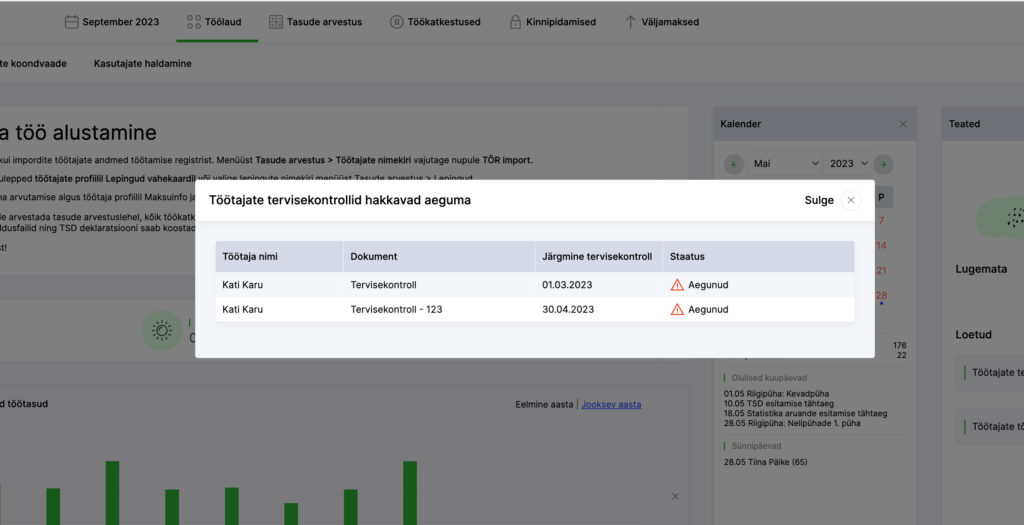
Task: Click the 28.05 Riigipüha: Nelipühade entry
Action: [x=792, y=423]
